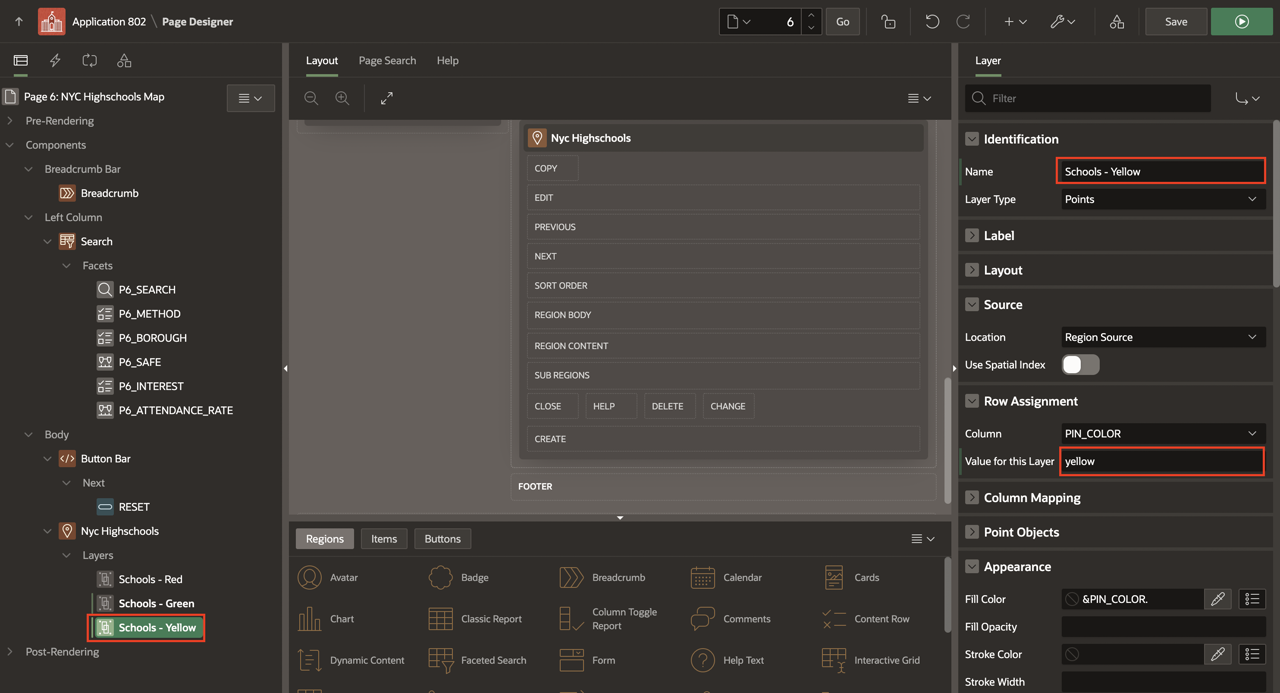
Task: Switch to the Items gallery tab
Action: [384, 539]
